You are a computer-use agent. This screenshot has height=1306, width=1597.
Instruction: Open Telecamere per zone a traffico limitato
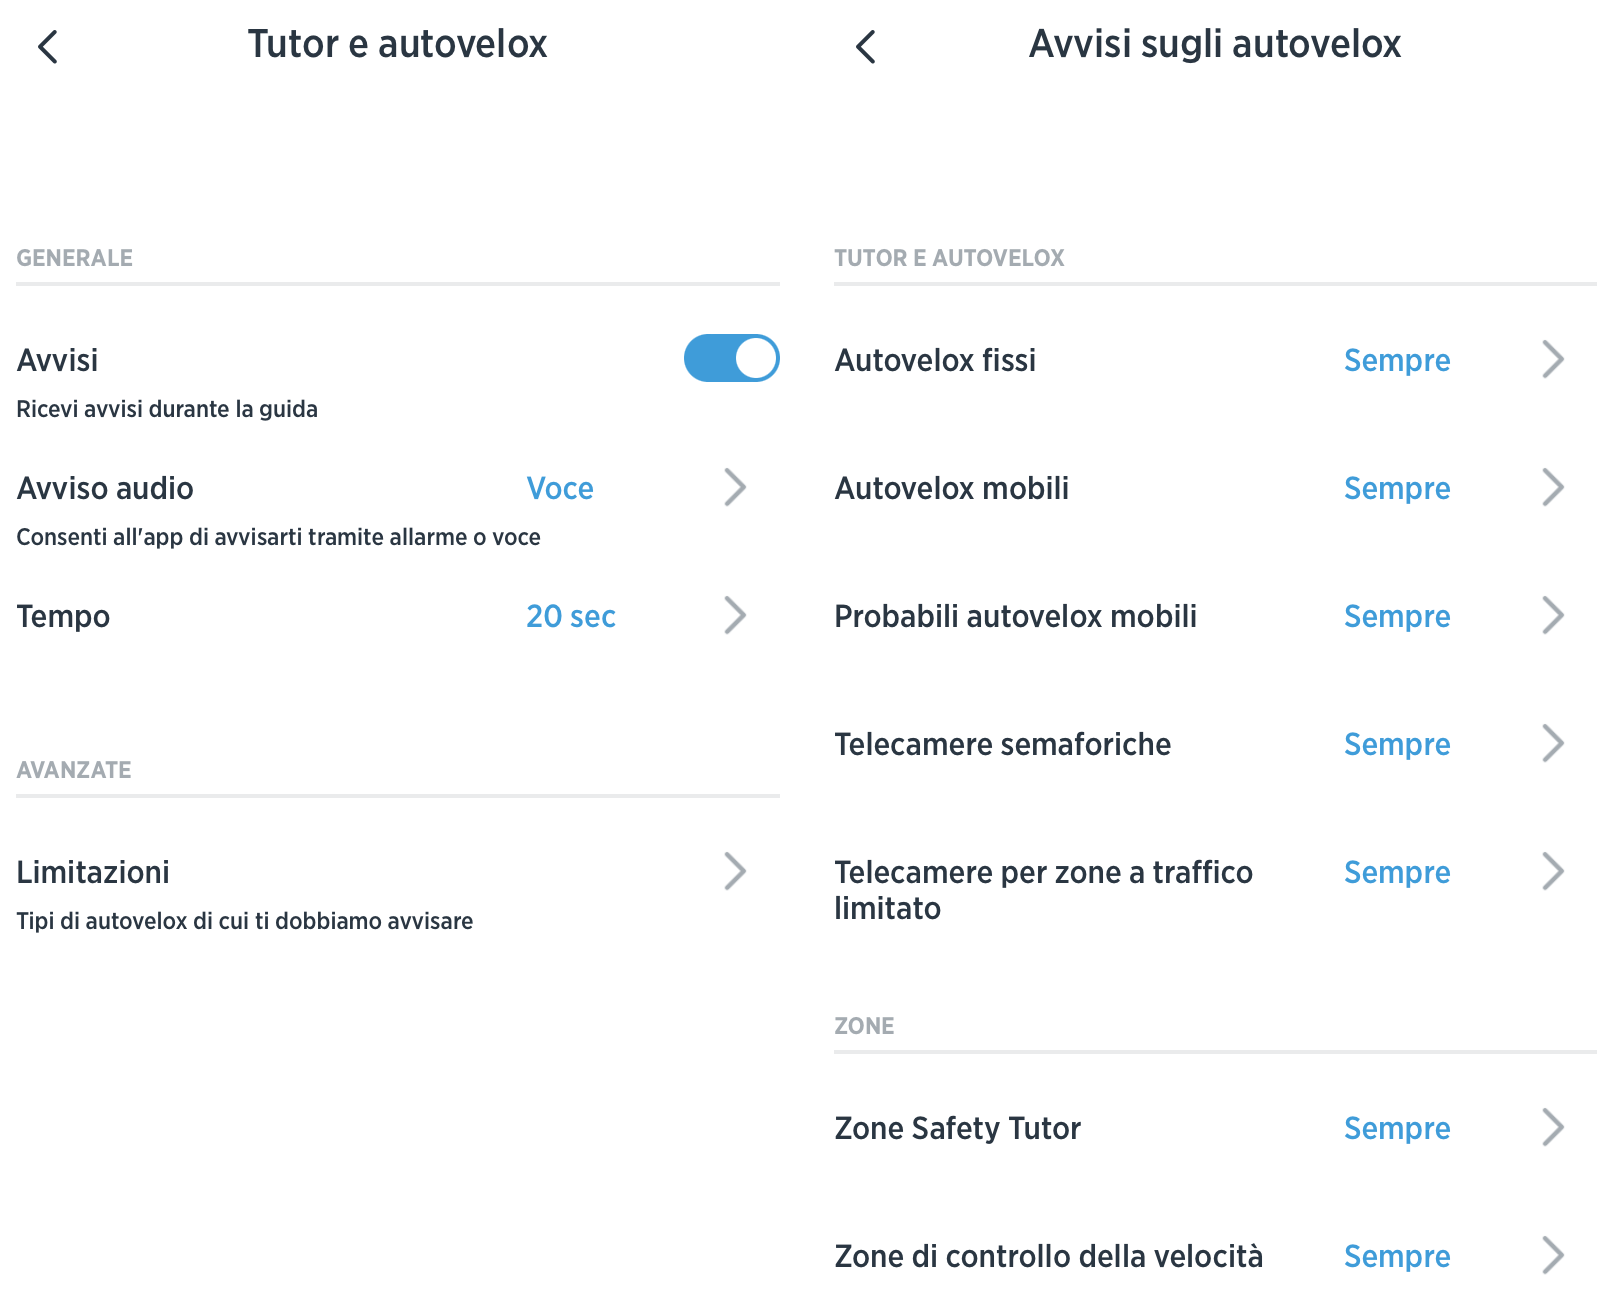[1043, 889]
